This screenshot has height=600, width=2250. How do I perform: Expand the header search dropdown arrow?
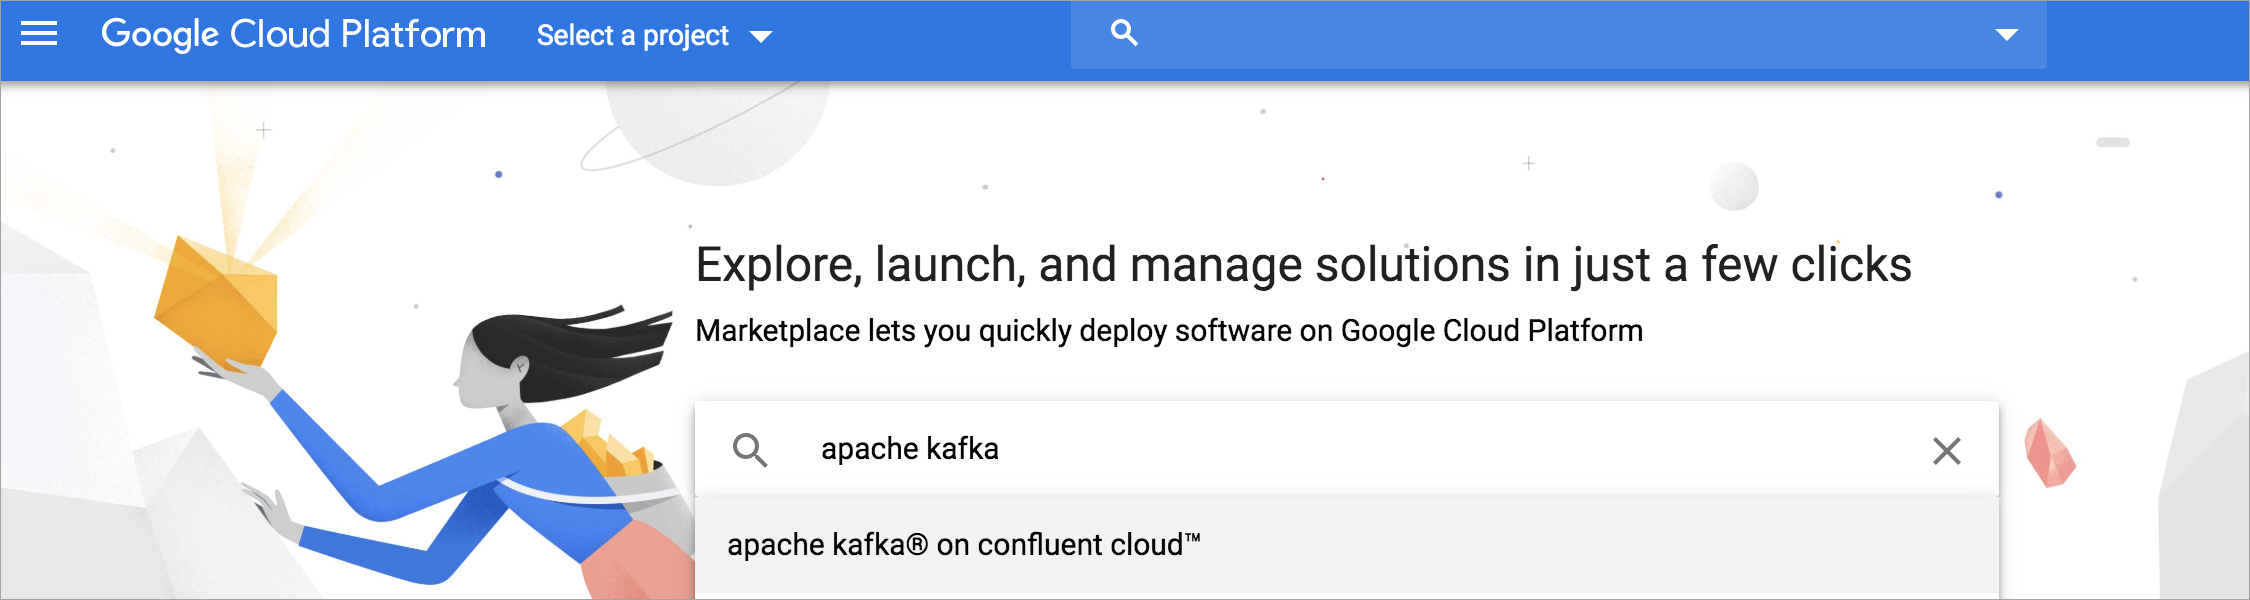2006,35
